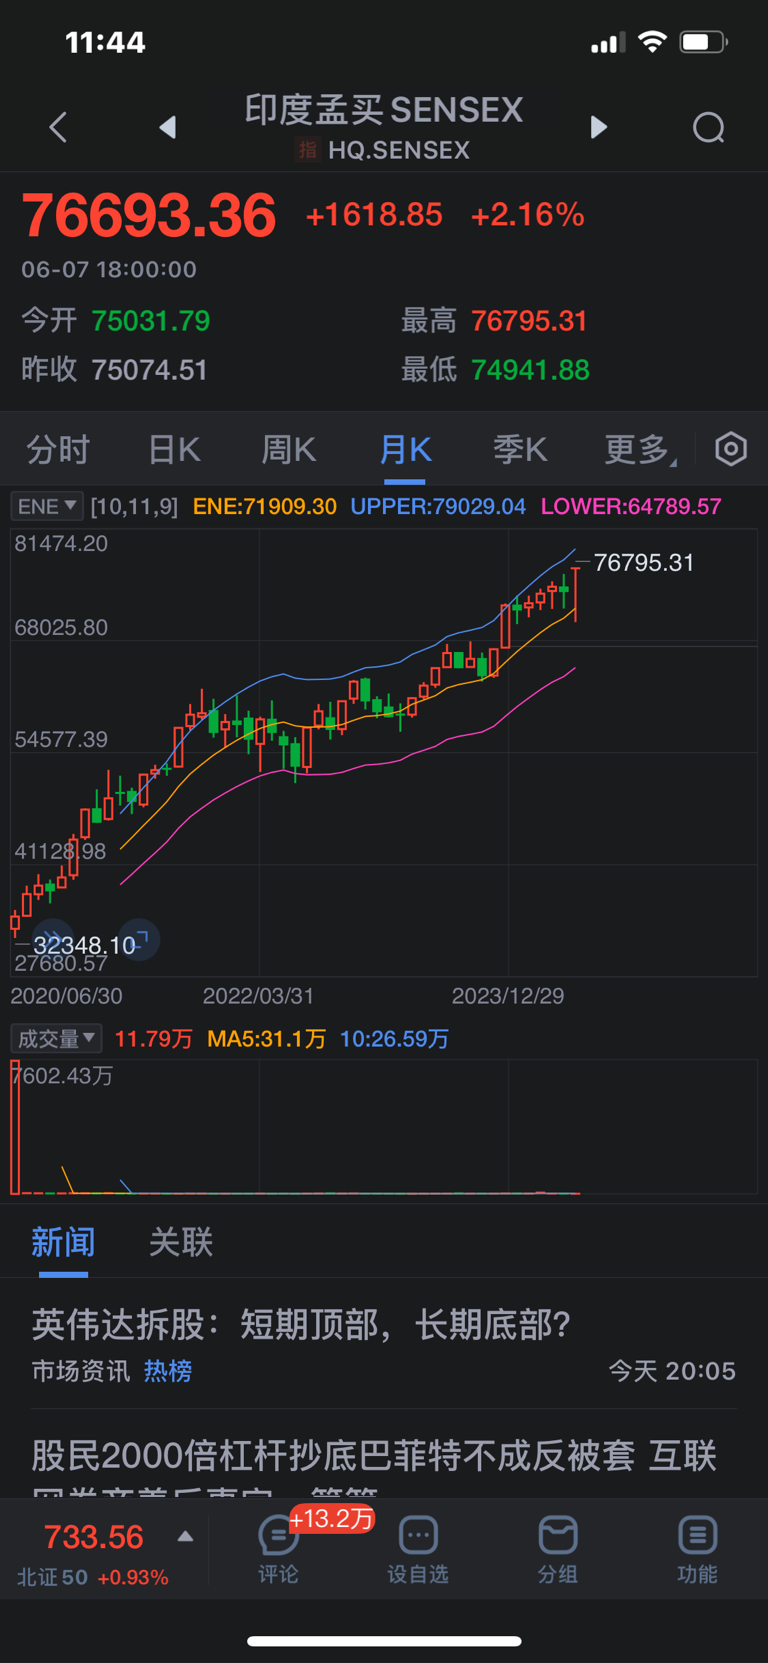Tap the 昨收 75074.51 value
The width and height of the screenshot is (768, 1663).
click(x=149, y=370)
